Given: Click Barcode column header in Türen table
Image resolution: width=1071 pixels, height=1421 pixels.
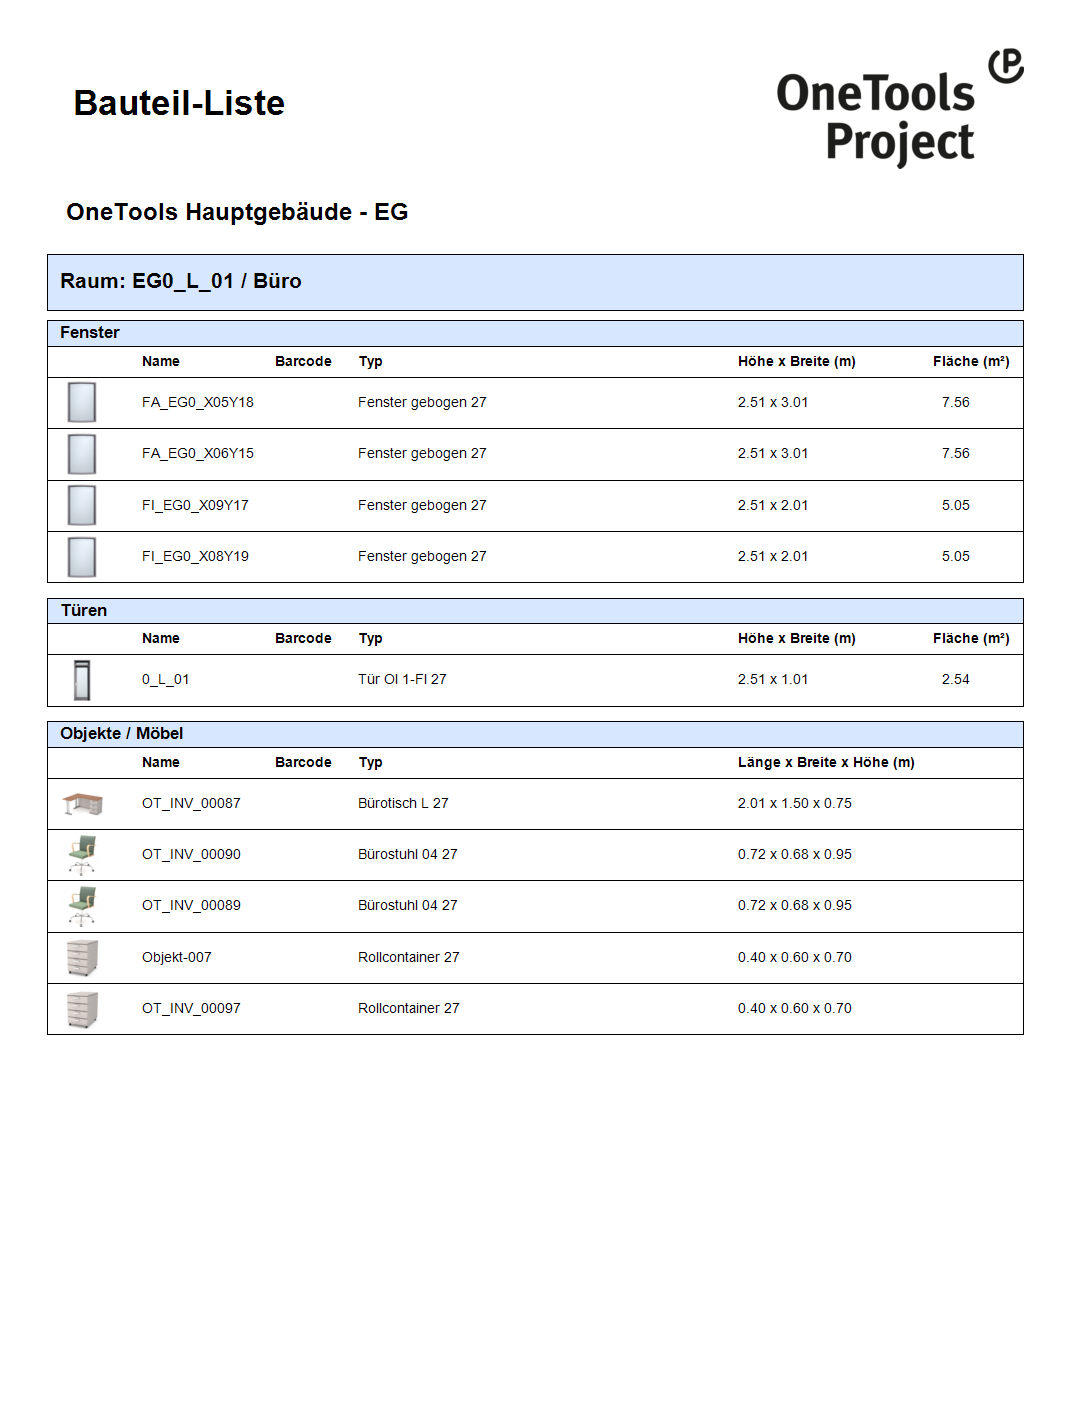Looking at the screenshot, I should click(303, 639).
